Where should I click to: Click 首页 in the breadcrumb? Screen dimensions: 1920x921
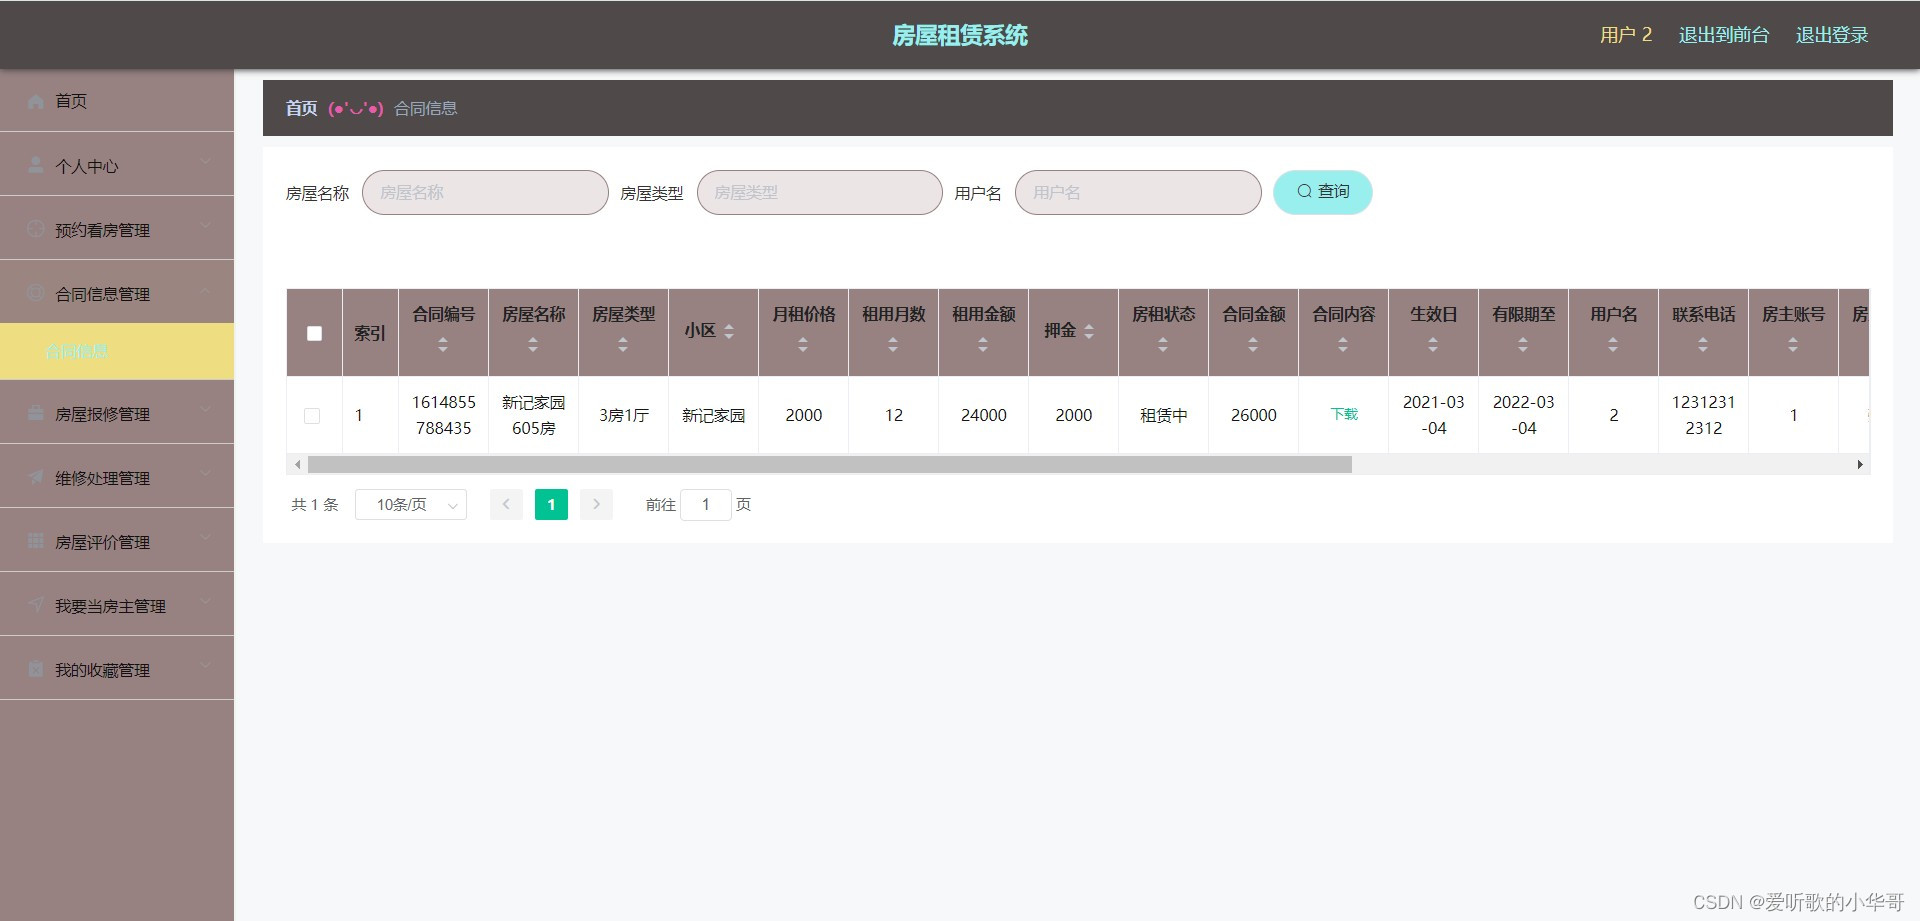click(301, 108)
